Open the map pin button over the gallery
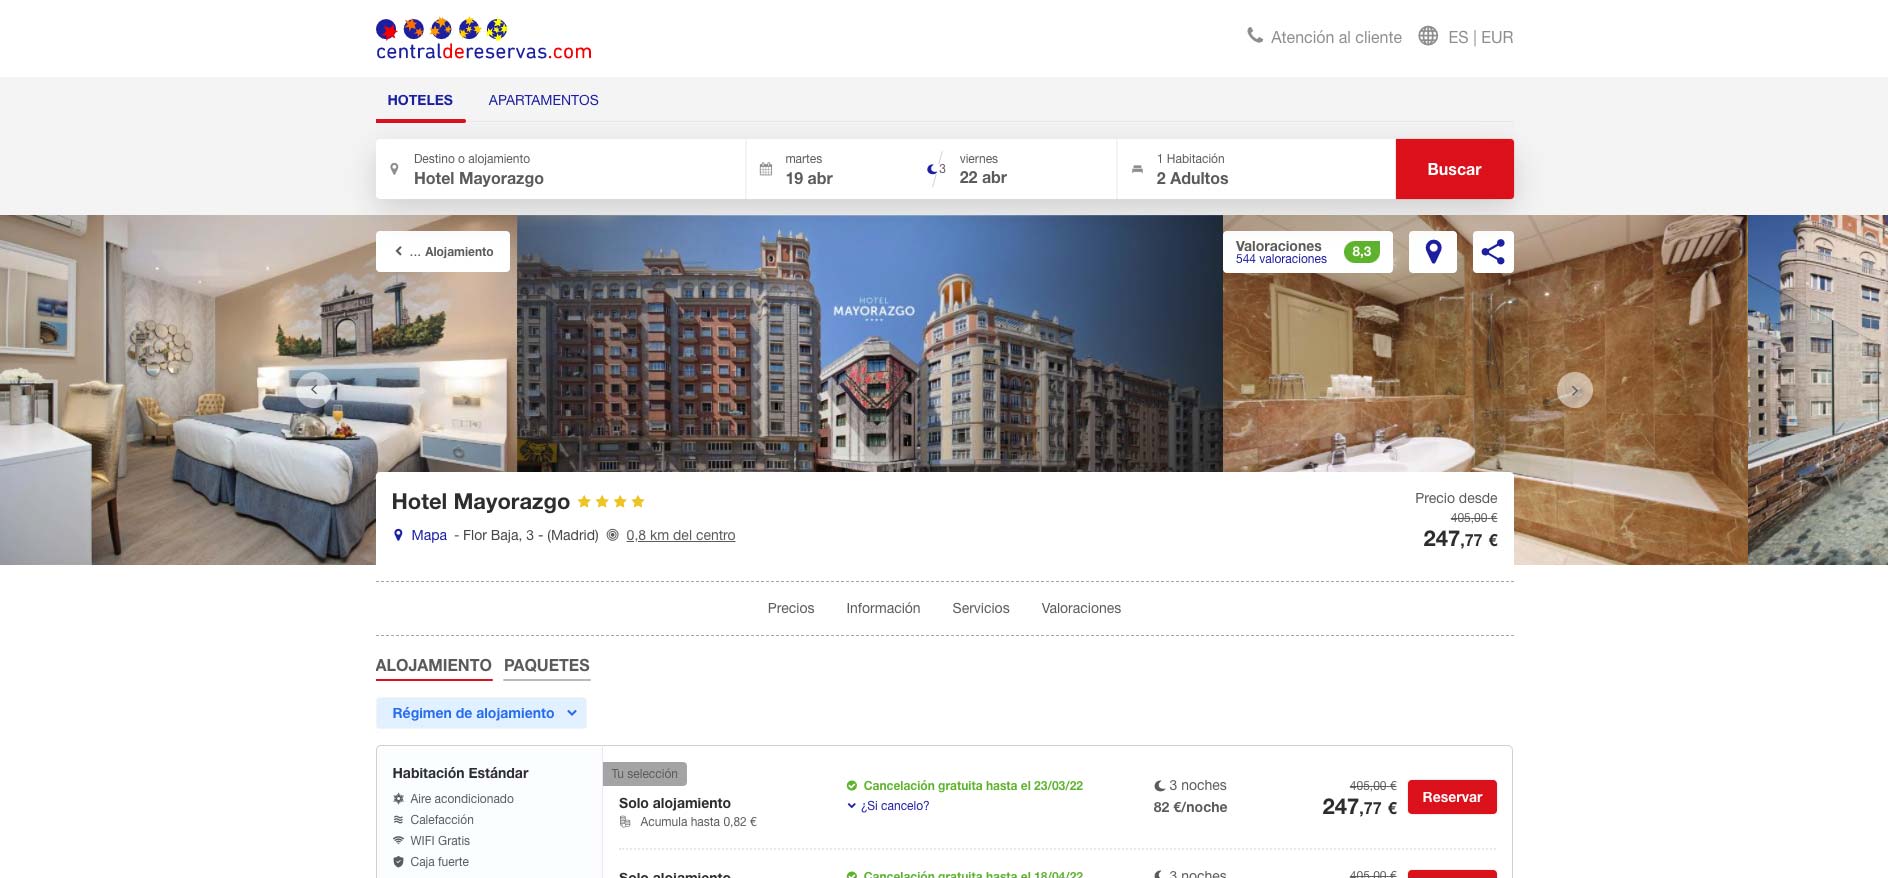 pyautogui.click(x=1433, y=252)
